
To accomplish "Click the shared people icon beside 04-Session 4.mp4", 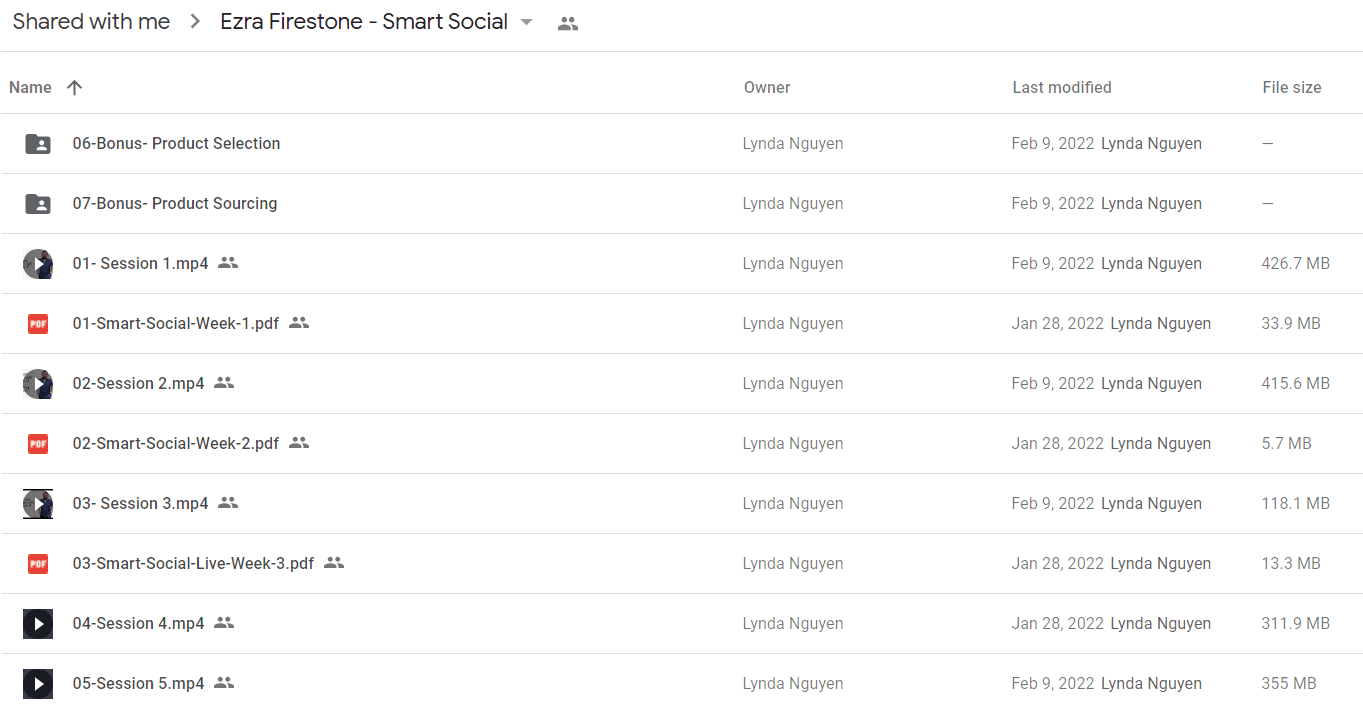I will tap(224, 623).
